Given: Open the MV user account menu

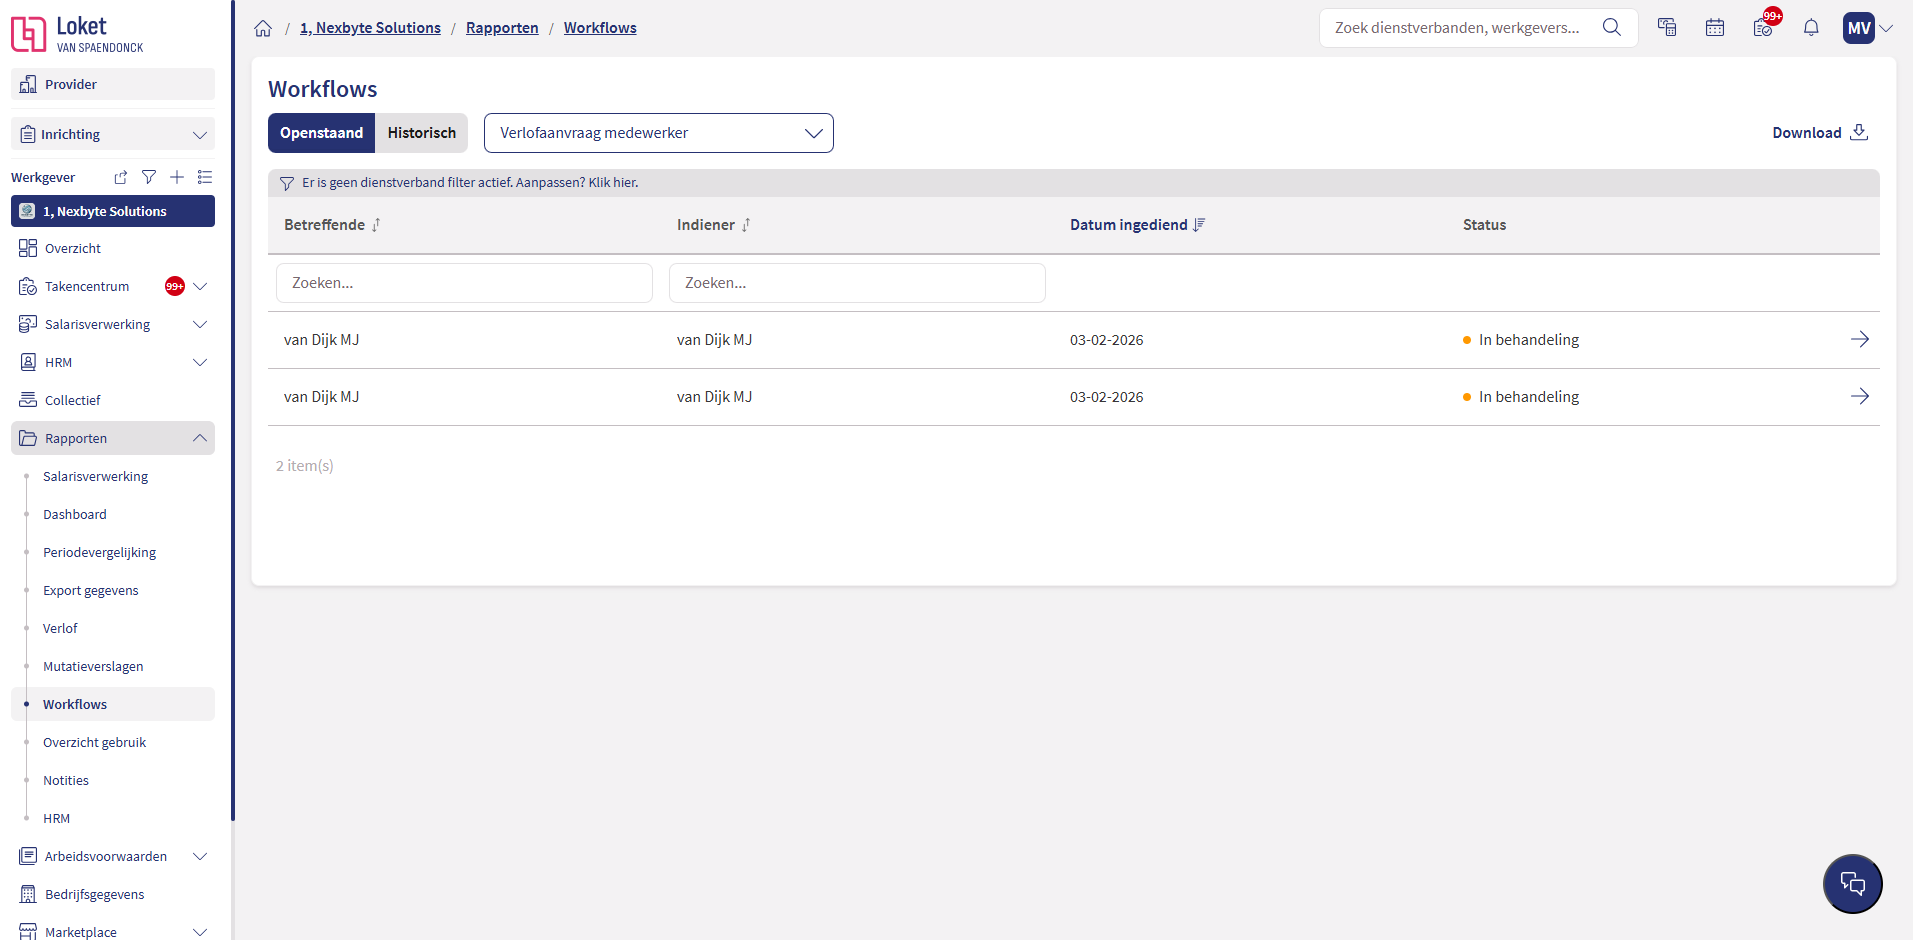Looking at the screenshot, I should [x=1867, y=28].
